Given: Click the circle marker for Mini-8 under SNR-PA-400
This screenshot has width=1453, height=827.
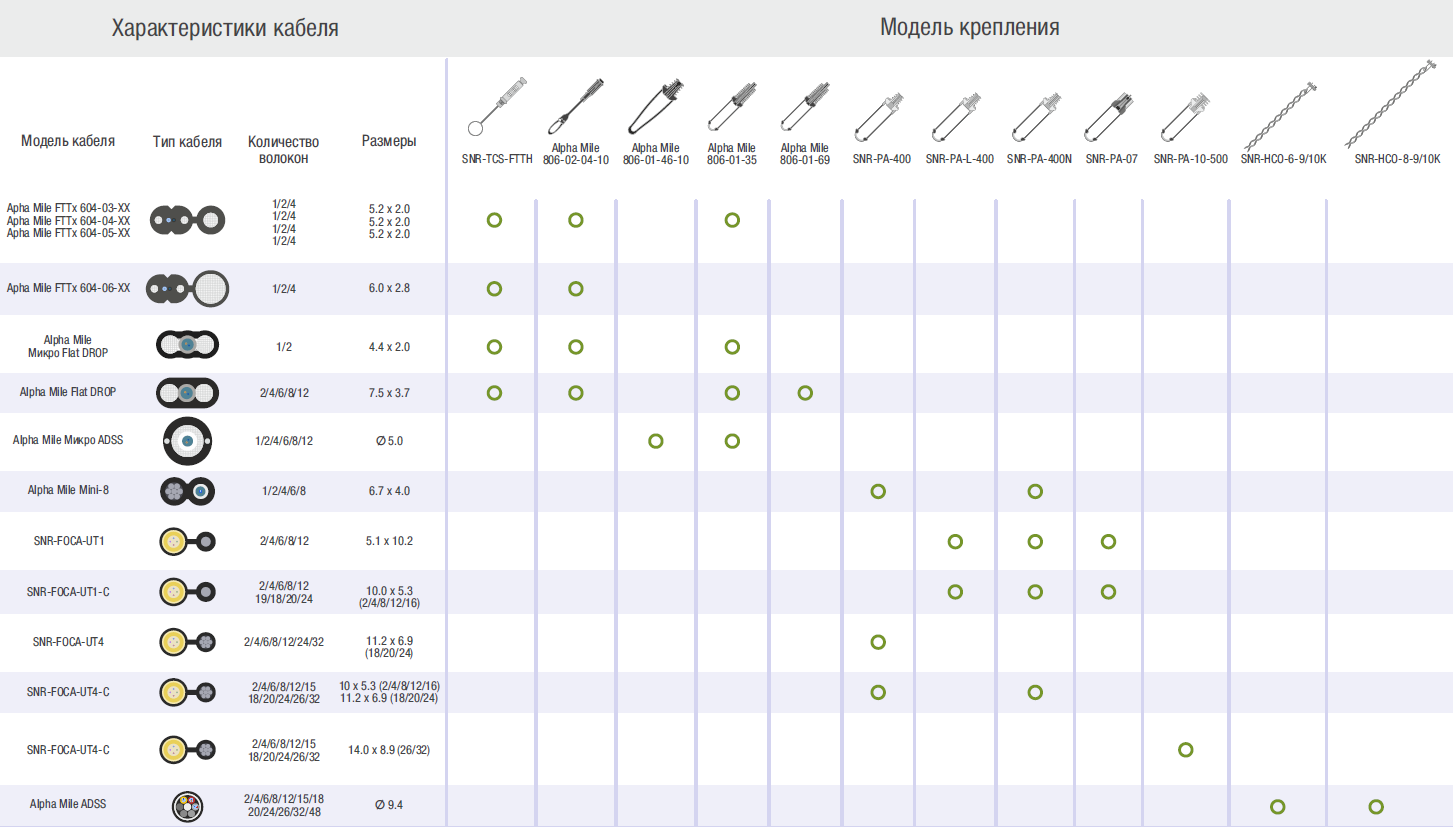Looking at the screenshot, I should click(878, 491).
